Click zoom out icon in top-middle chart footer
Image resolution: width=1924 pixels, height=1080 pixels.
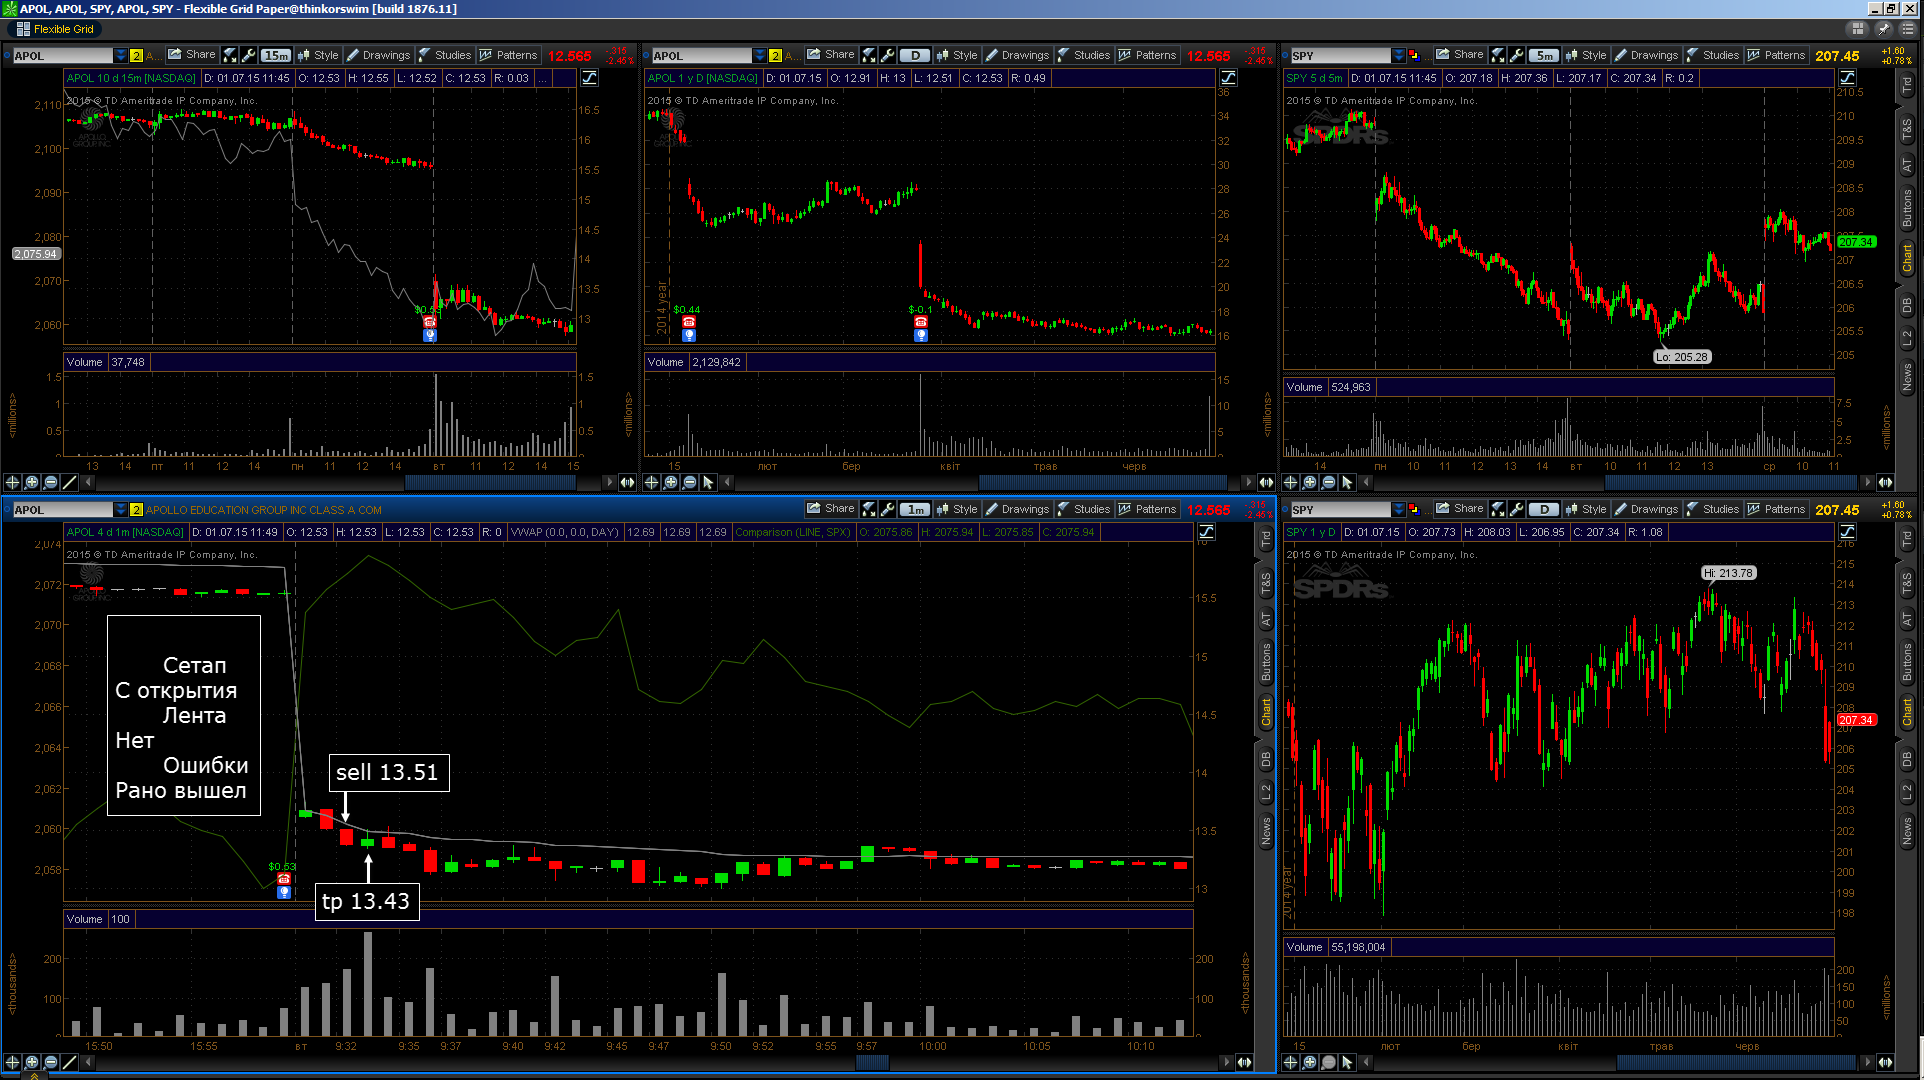690,482
